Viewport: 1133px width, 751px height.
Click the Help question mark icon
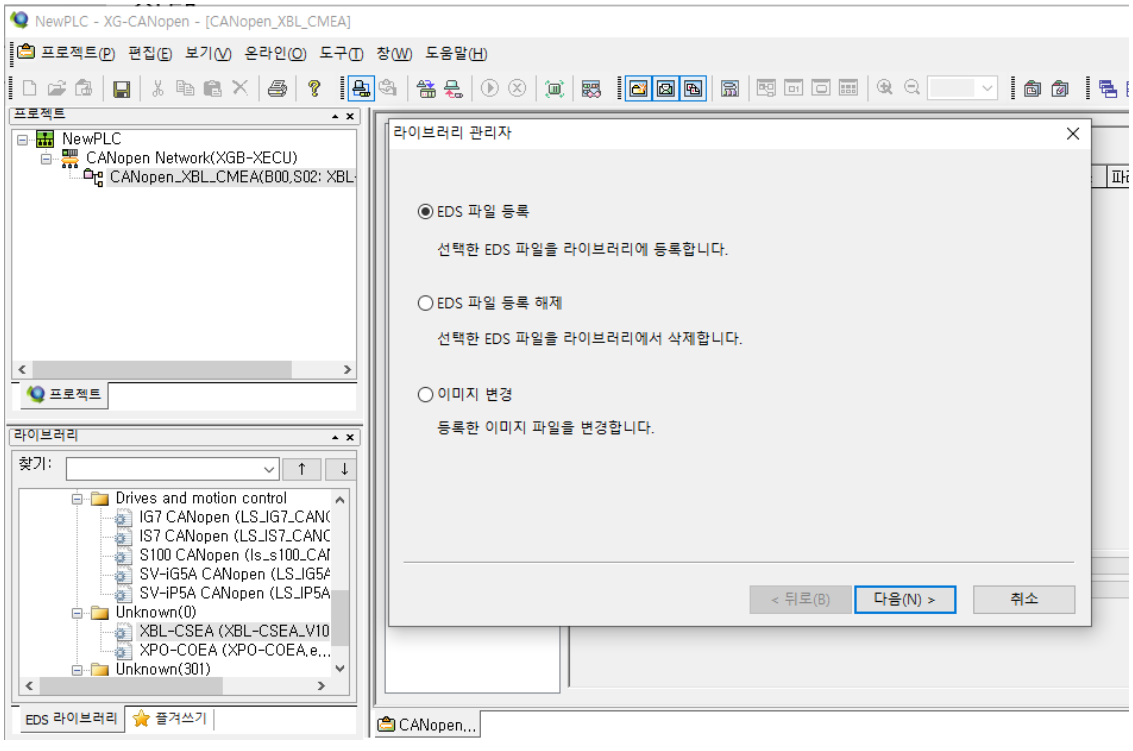[316, 88]
